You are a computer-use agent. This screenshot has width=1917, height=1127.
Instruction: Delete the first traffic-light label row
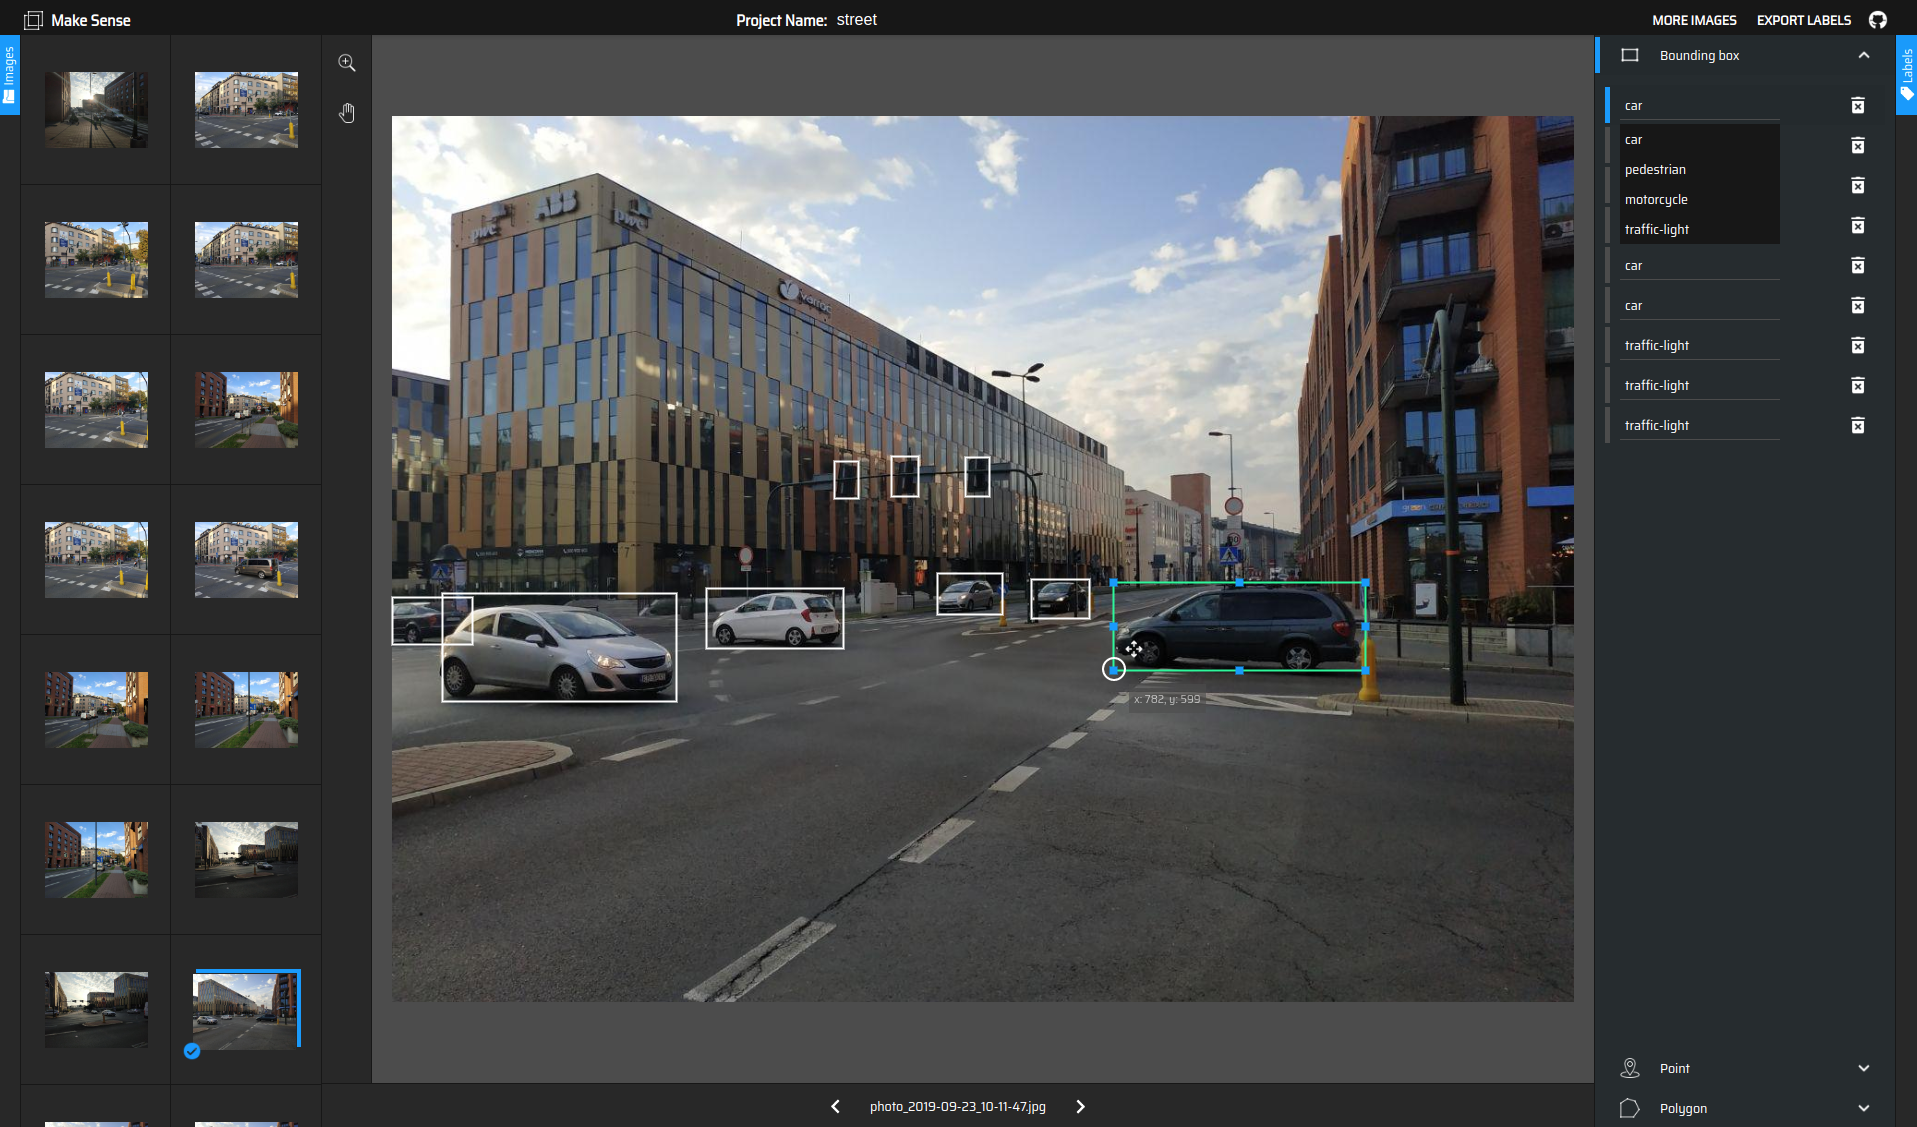tap(1858, 346)
